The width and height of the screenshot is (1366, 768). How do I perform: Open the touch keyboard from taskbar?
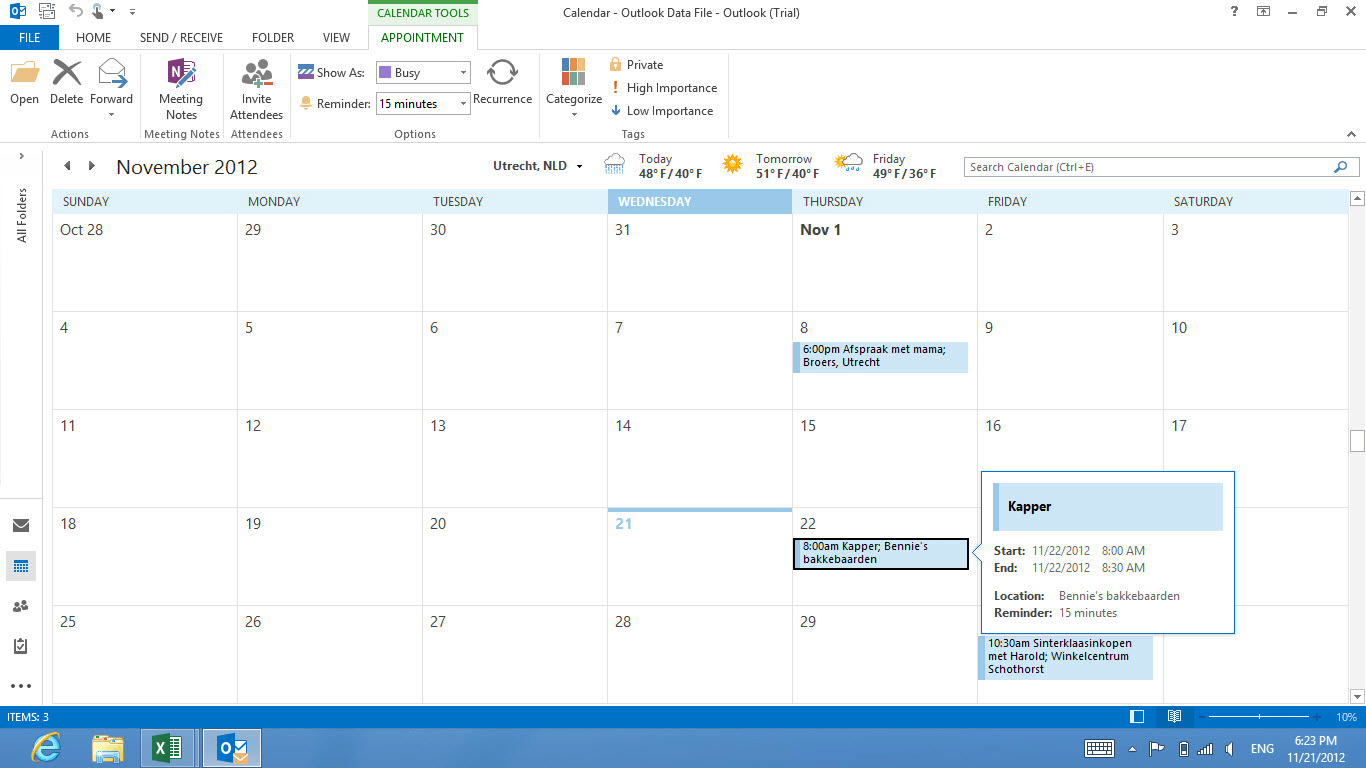[x=1100, y=748]
